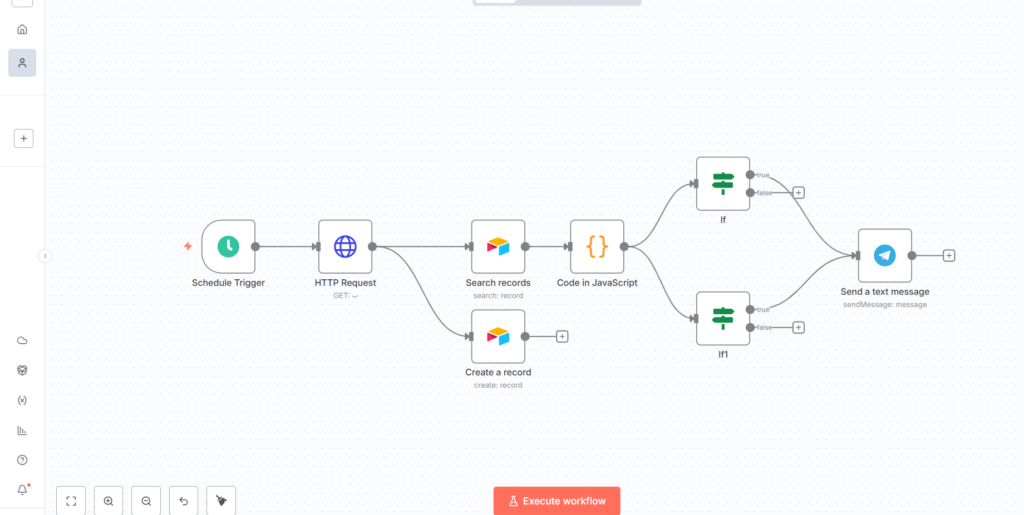Open the help question mark icon
The height and width of the screenshot is (515, 1024).
pyautogui.click(x=22, y=460)
